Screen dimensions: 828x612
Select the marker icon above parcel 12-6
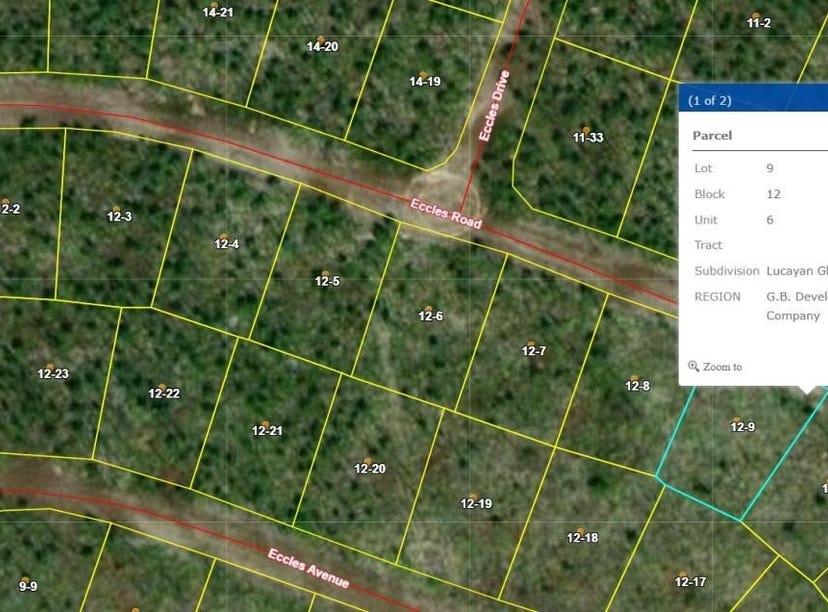428,310
